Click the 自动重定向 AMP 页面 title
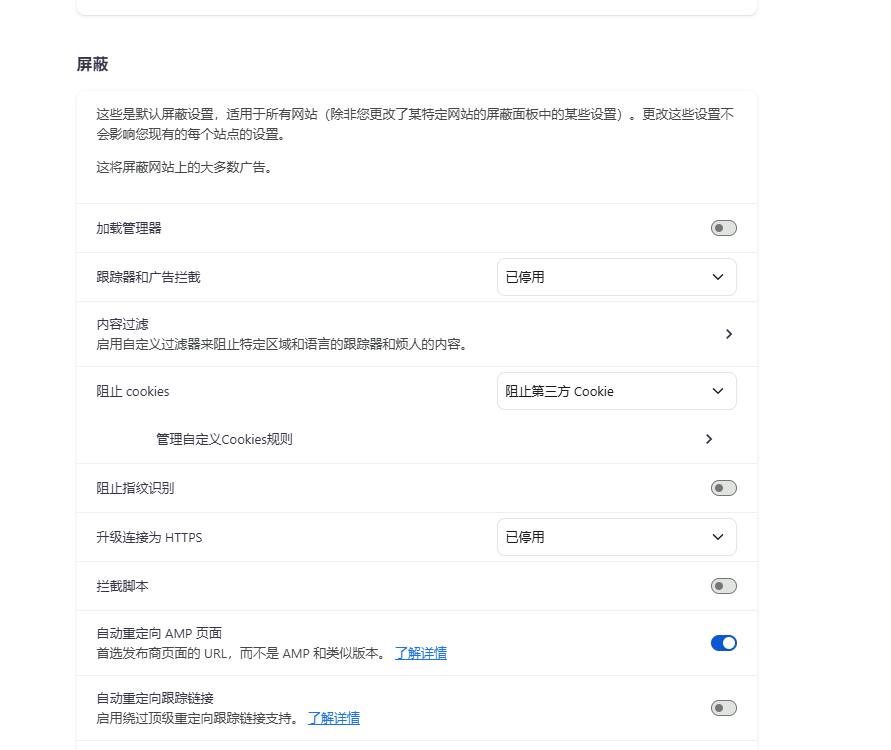This screenshot has width=891, height=750. click(x=159, y=633)
